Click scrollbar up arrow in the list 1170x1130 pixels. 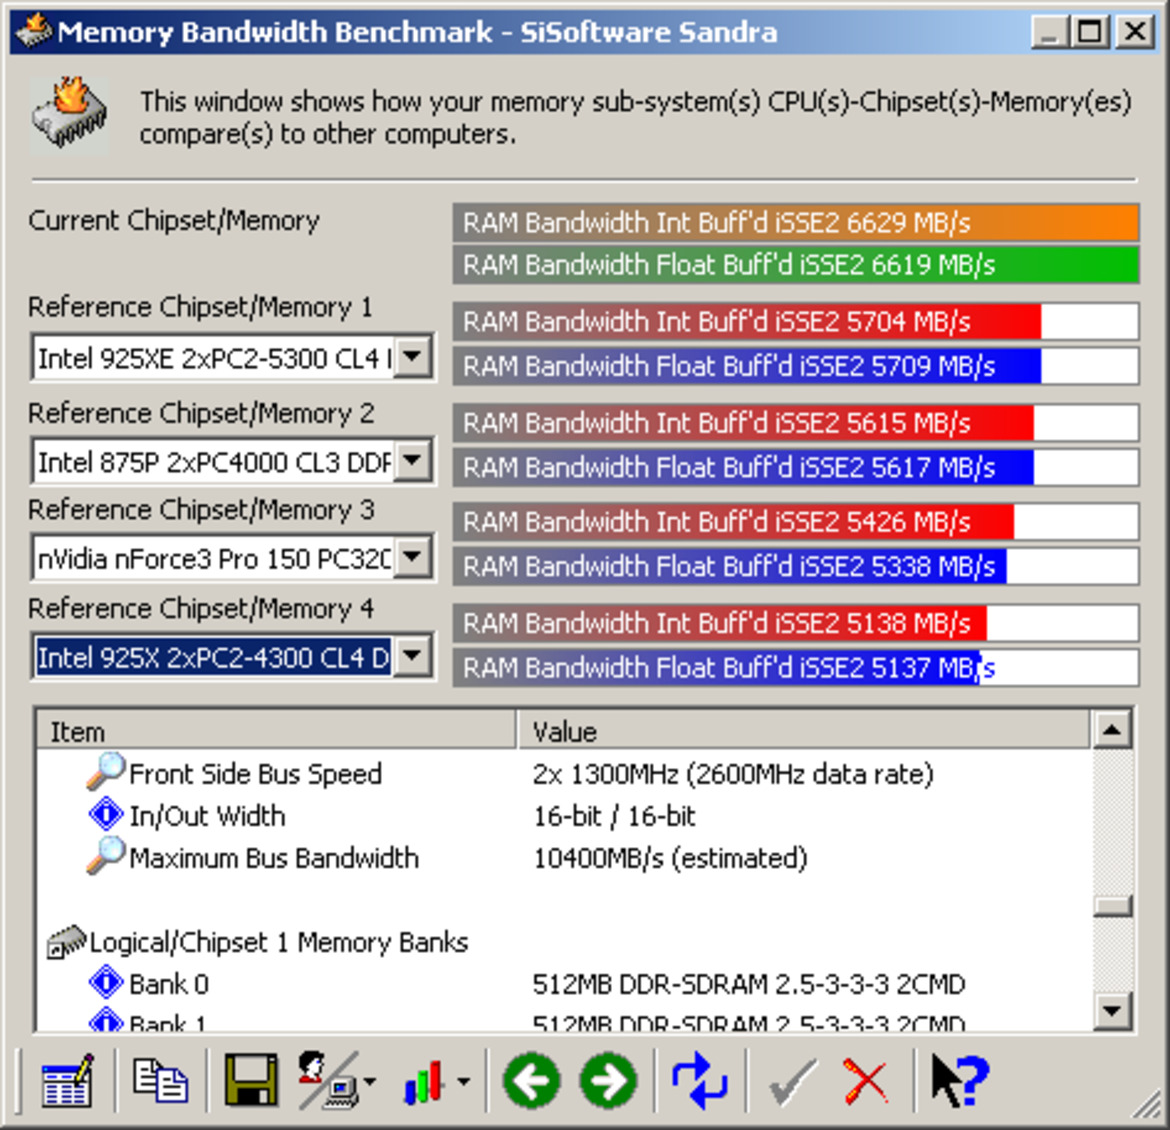click(x=1112, y=730)
